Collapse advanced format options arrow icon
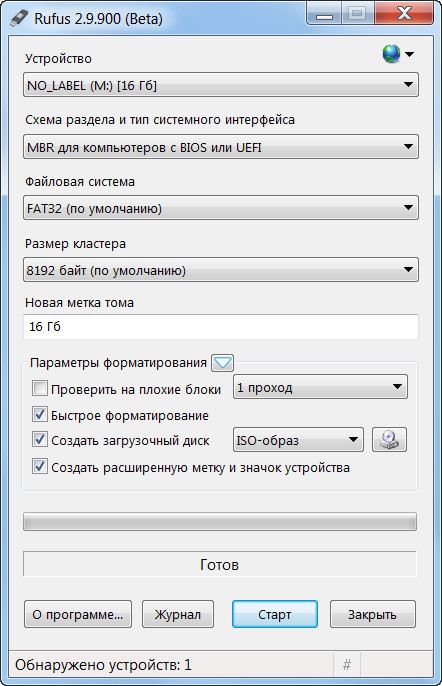Screen dimensions: 442x686 [222, 363]
